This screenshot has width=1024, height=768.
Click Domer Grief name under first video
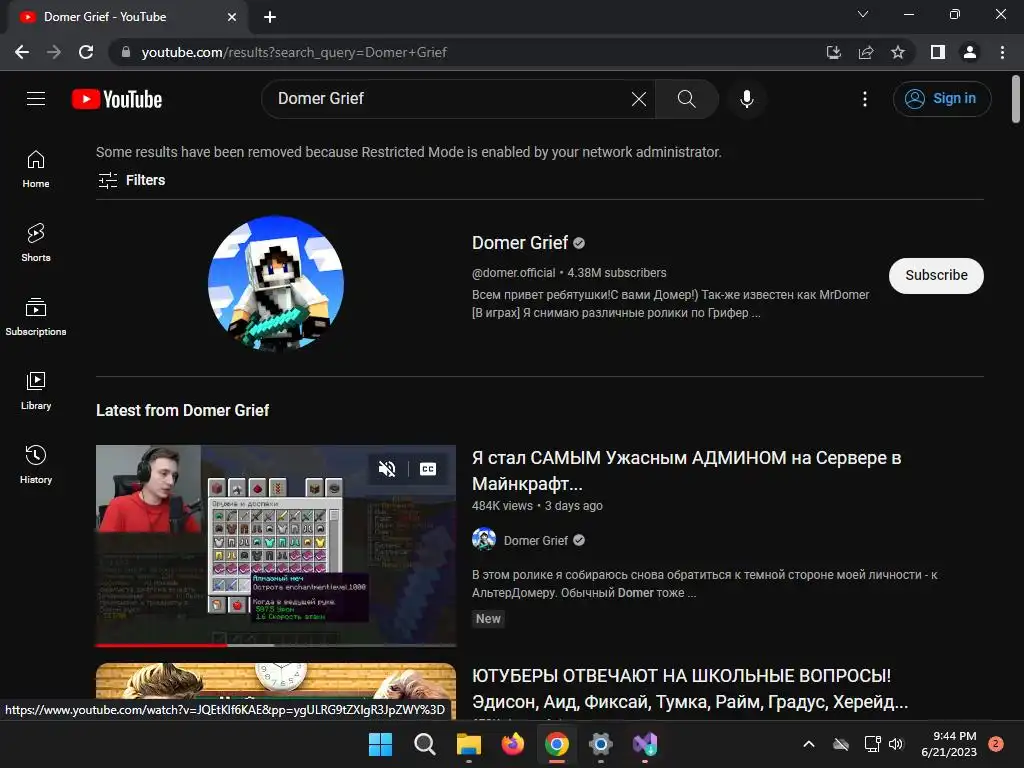click(536, 541)
